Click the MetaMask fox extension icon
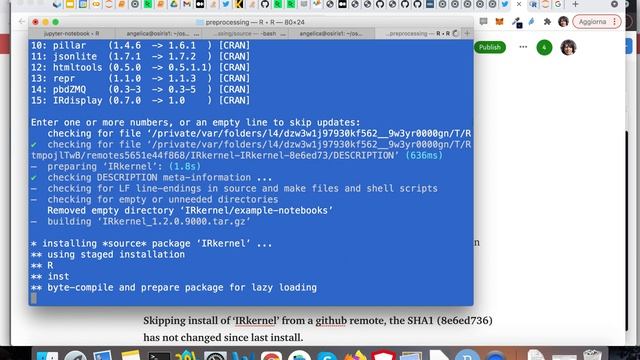The image size is (640, 360). (x=500, y=22)
